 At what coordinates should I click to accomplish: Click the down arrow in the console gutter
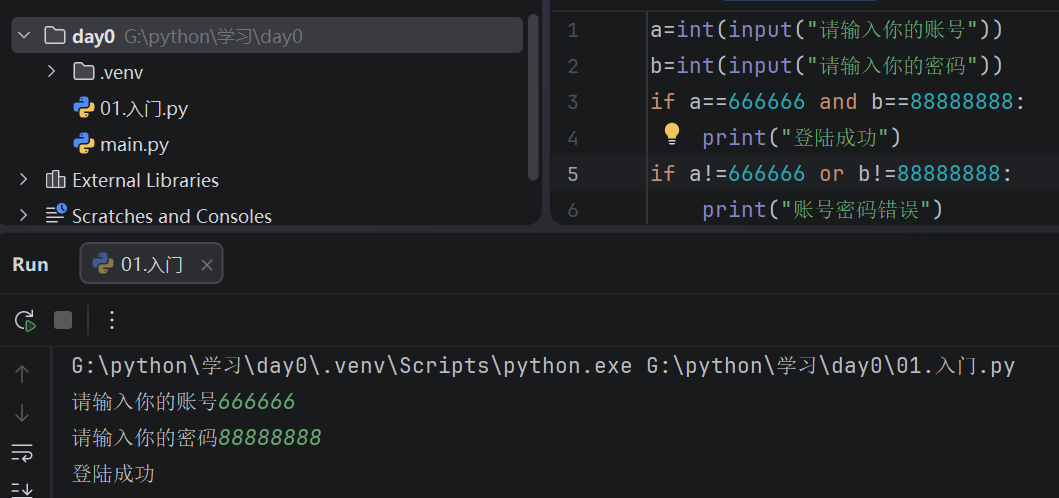click(x=22, y=413)
